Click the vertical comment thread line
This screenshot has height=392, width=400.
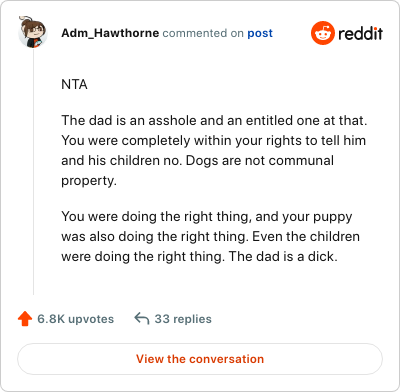pos(33,172)
